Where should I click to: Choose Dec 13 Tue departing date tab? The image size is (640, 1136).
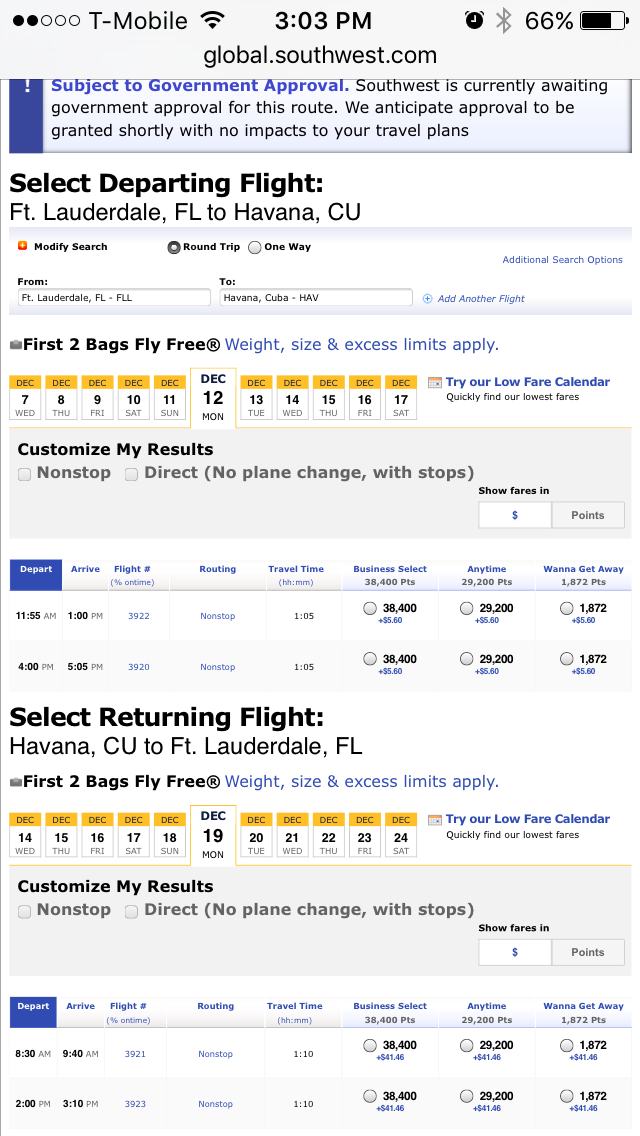(256, 397)
